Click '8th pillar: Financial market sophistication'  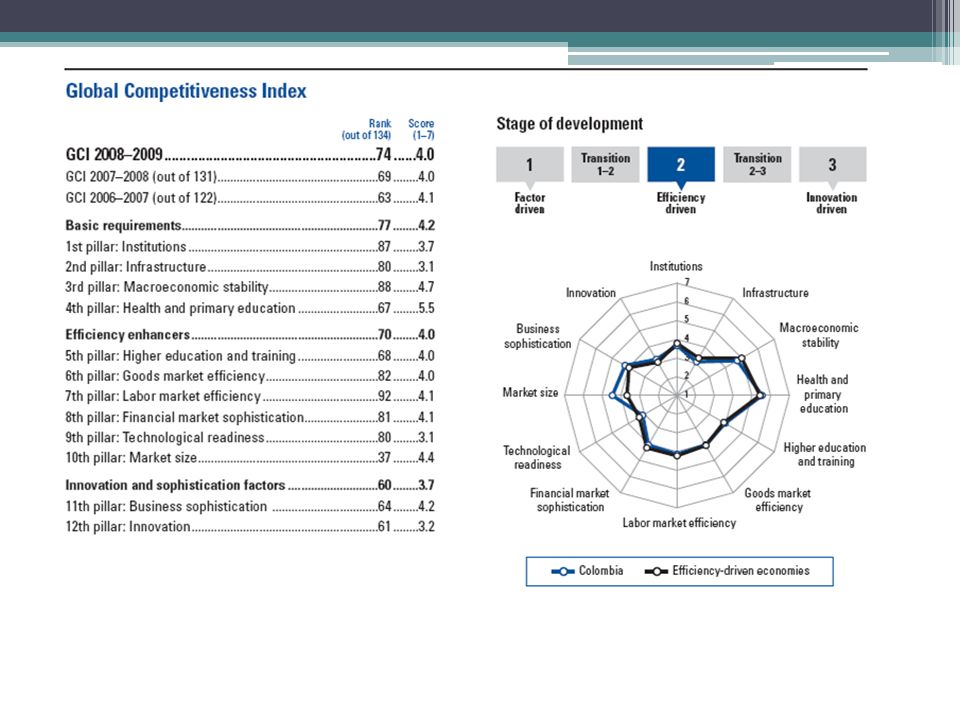coord(184,417)
